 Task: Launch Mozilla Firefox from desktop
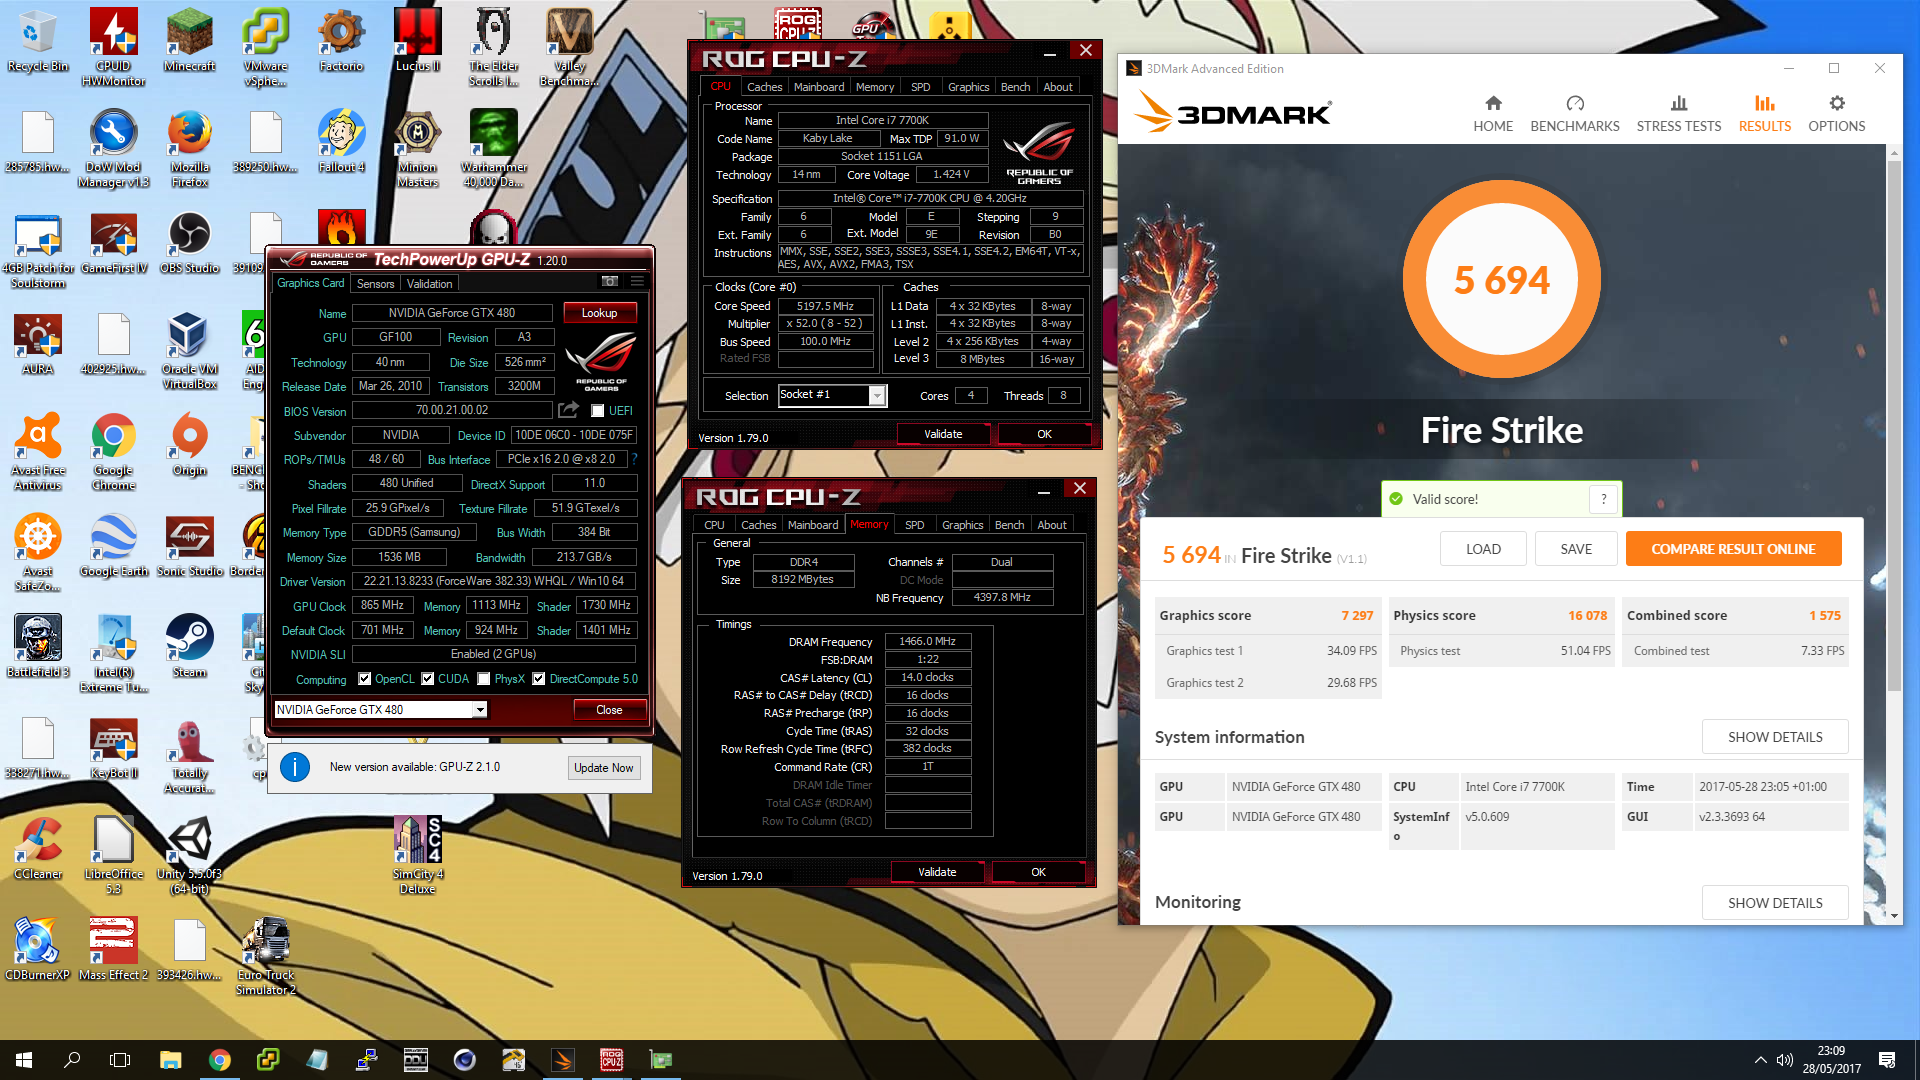tap(190, 148)
